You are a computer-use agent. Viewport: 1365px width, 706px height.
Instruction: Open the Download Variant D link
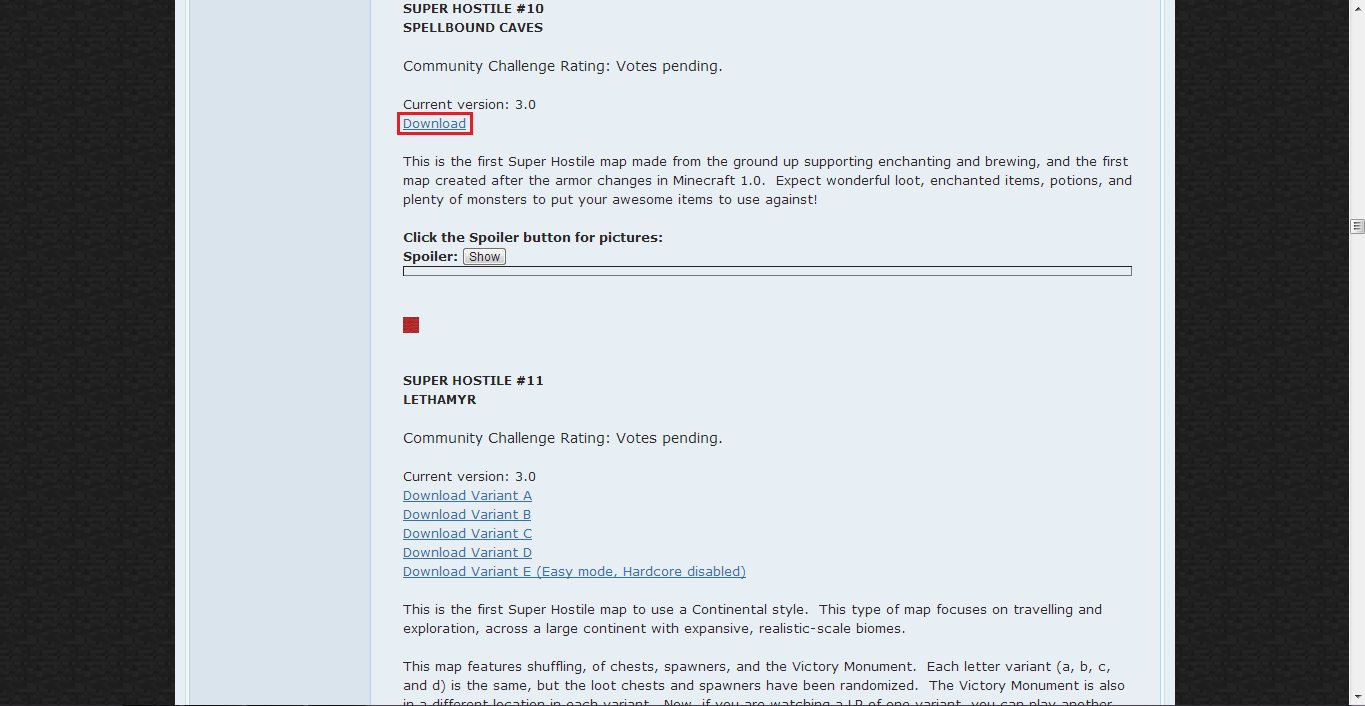click(467, 552)
